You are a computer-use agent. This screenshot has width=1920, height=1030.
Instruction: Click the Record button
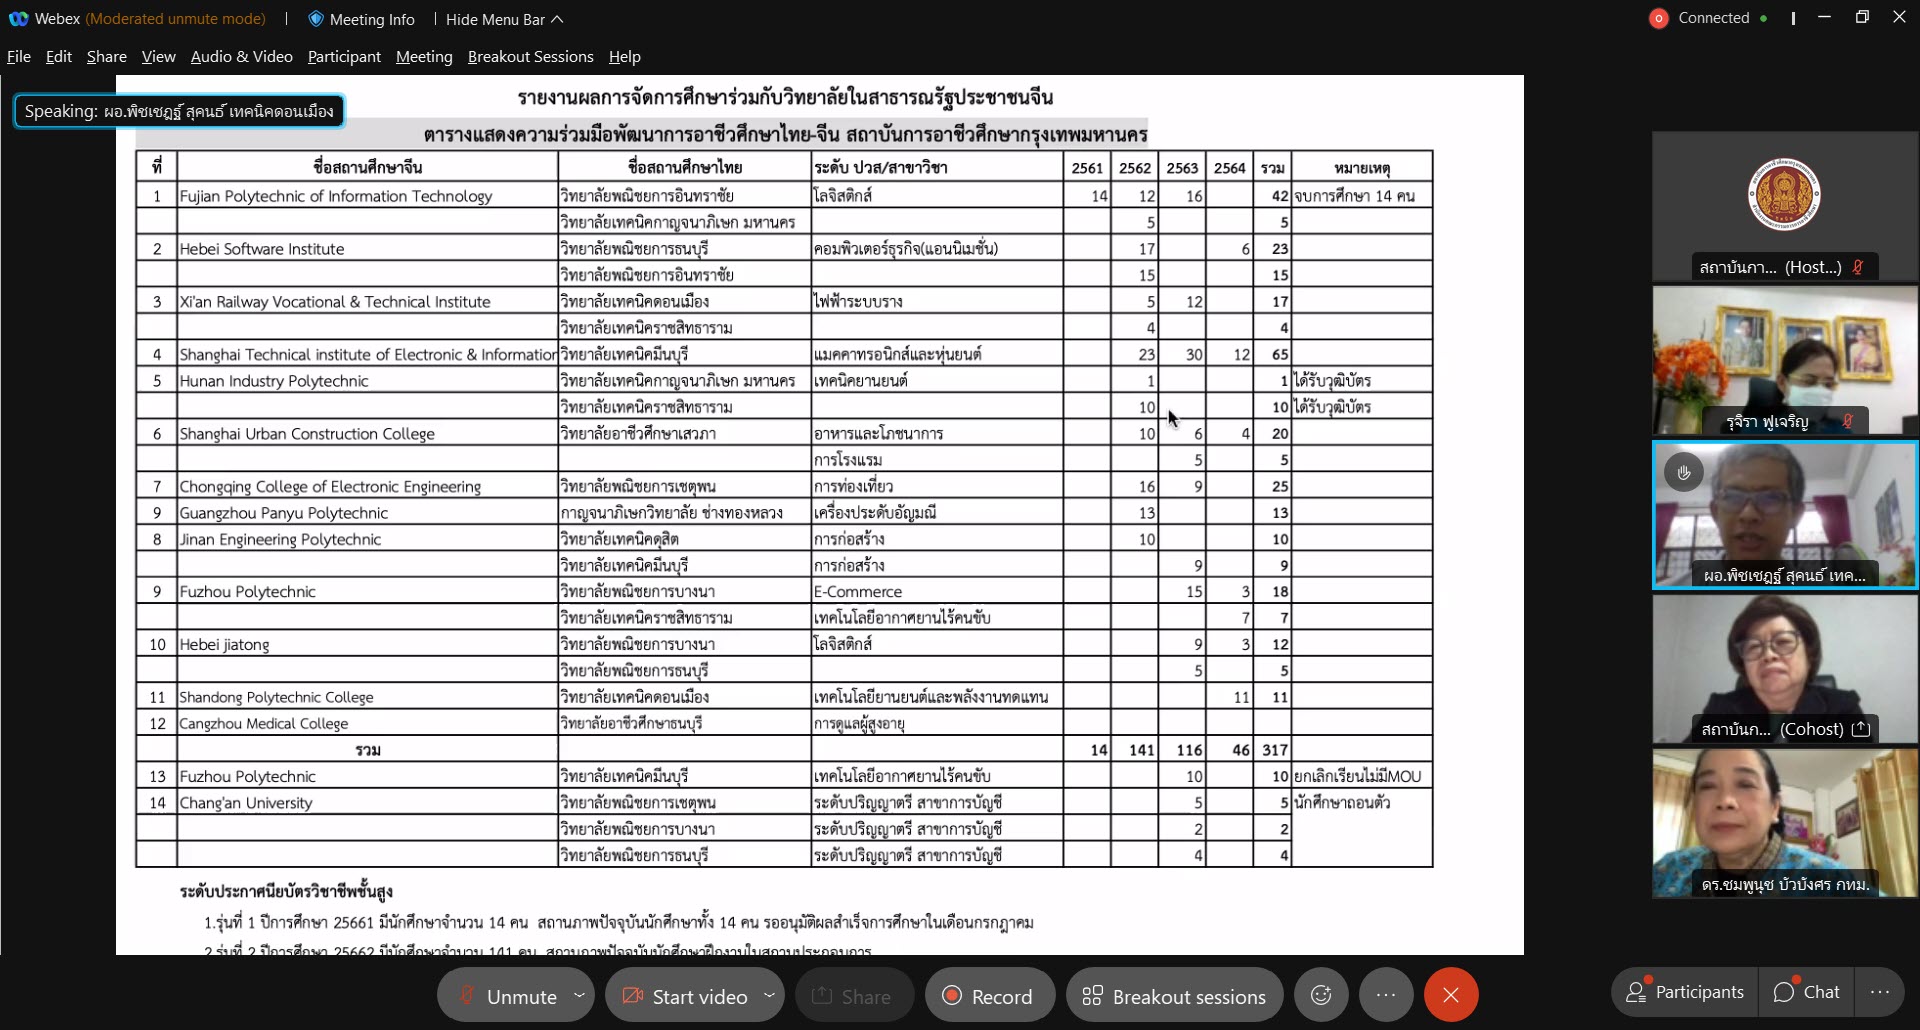(x=988, y=996)
